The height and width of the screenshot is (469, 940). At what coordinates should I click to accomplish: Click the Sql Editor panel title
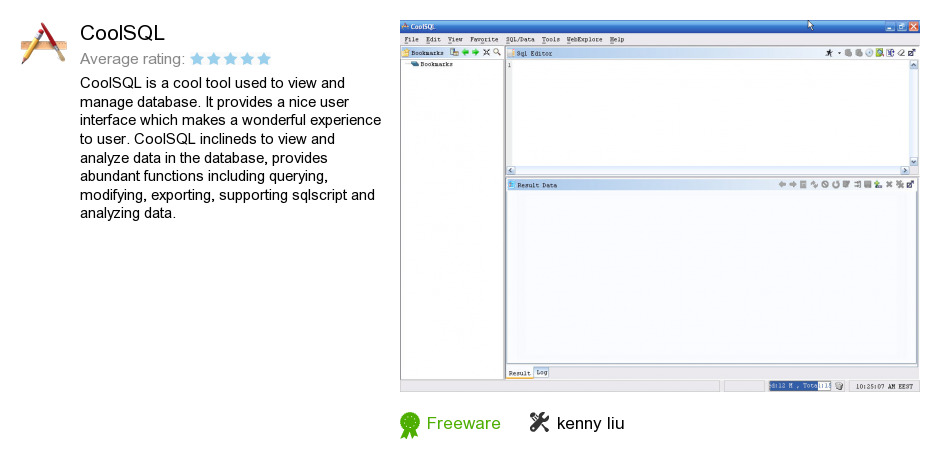(534, 53)
